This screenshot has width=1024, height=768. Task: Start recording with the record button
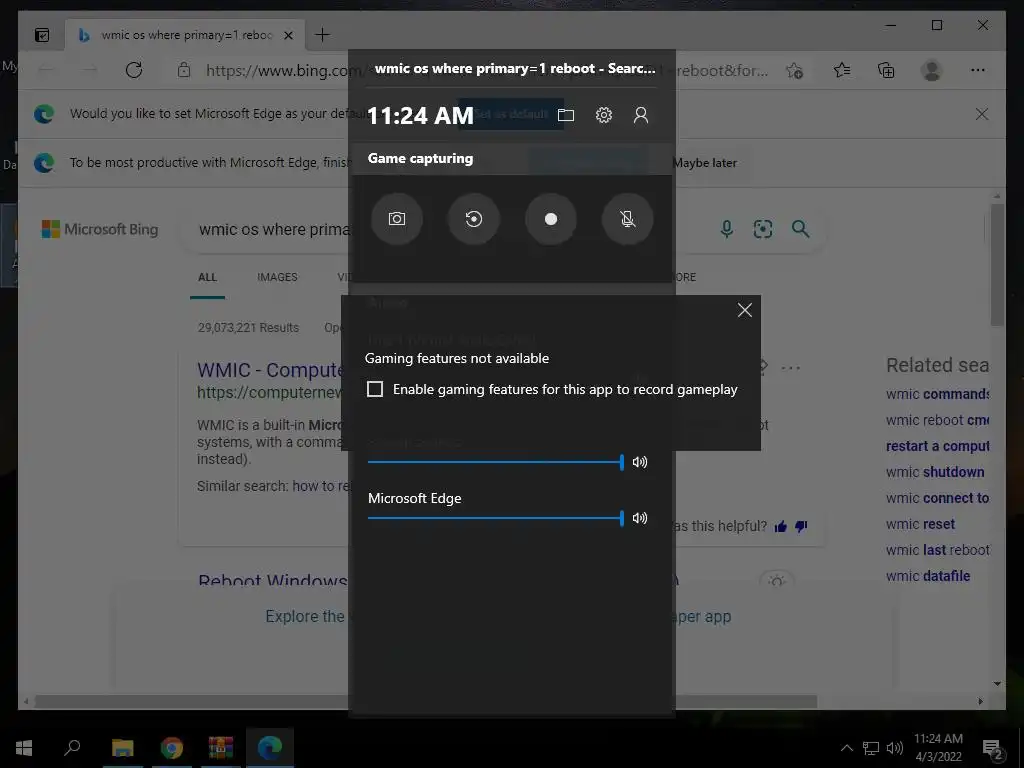[x=551, y=219]
